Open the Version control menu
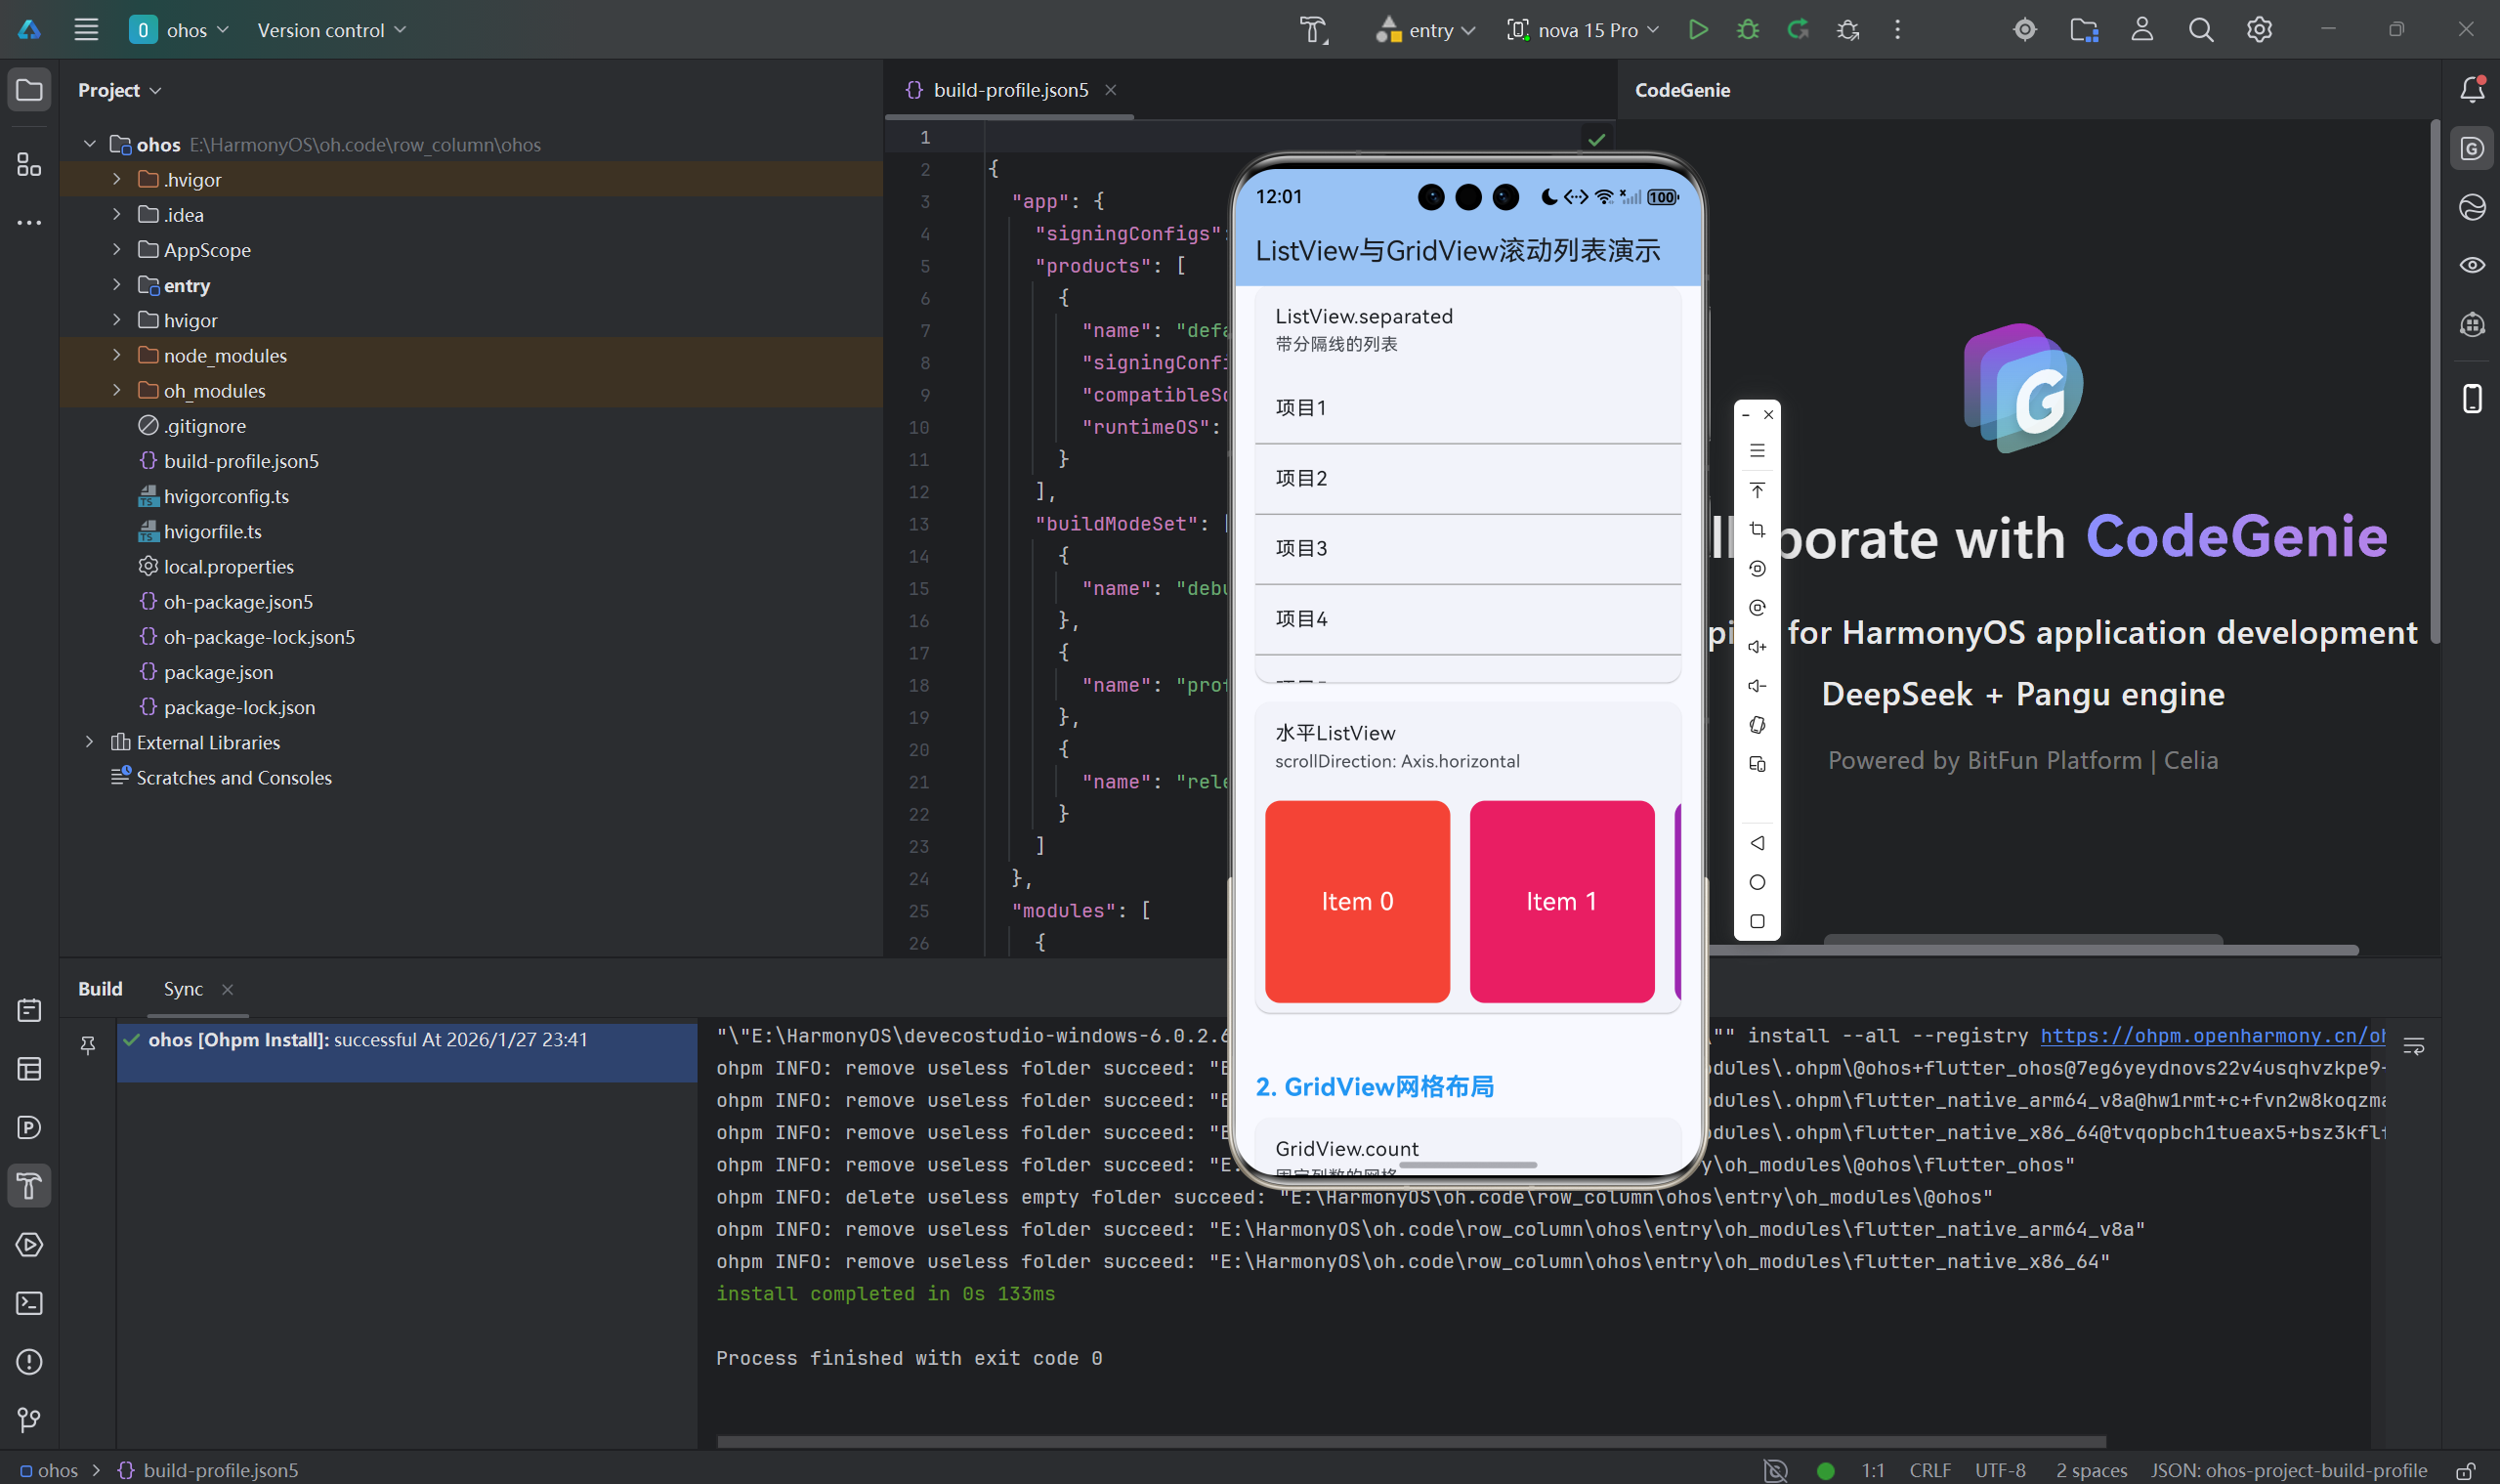 [x=331, y=30]
